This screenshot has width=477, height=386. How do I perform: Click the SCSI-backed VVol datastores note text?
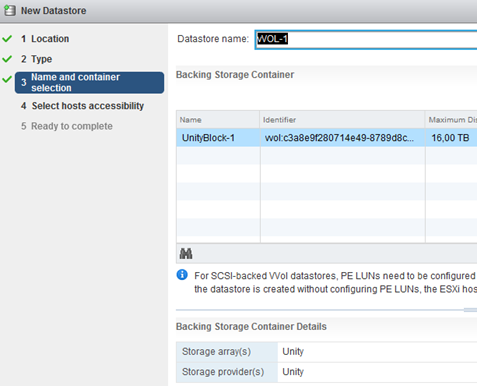[336, 282]
